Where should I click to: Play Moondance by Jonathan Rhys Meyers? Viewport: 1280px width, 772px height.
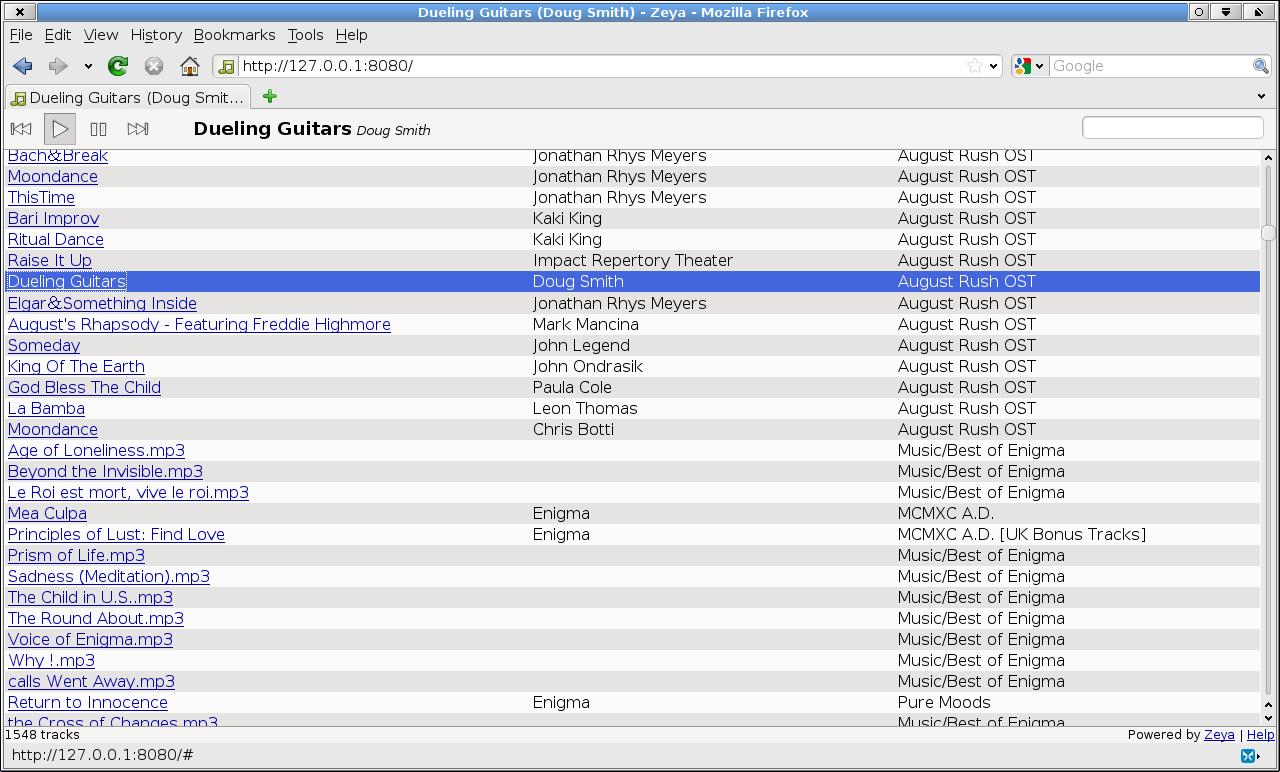point(53,177)
